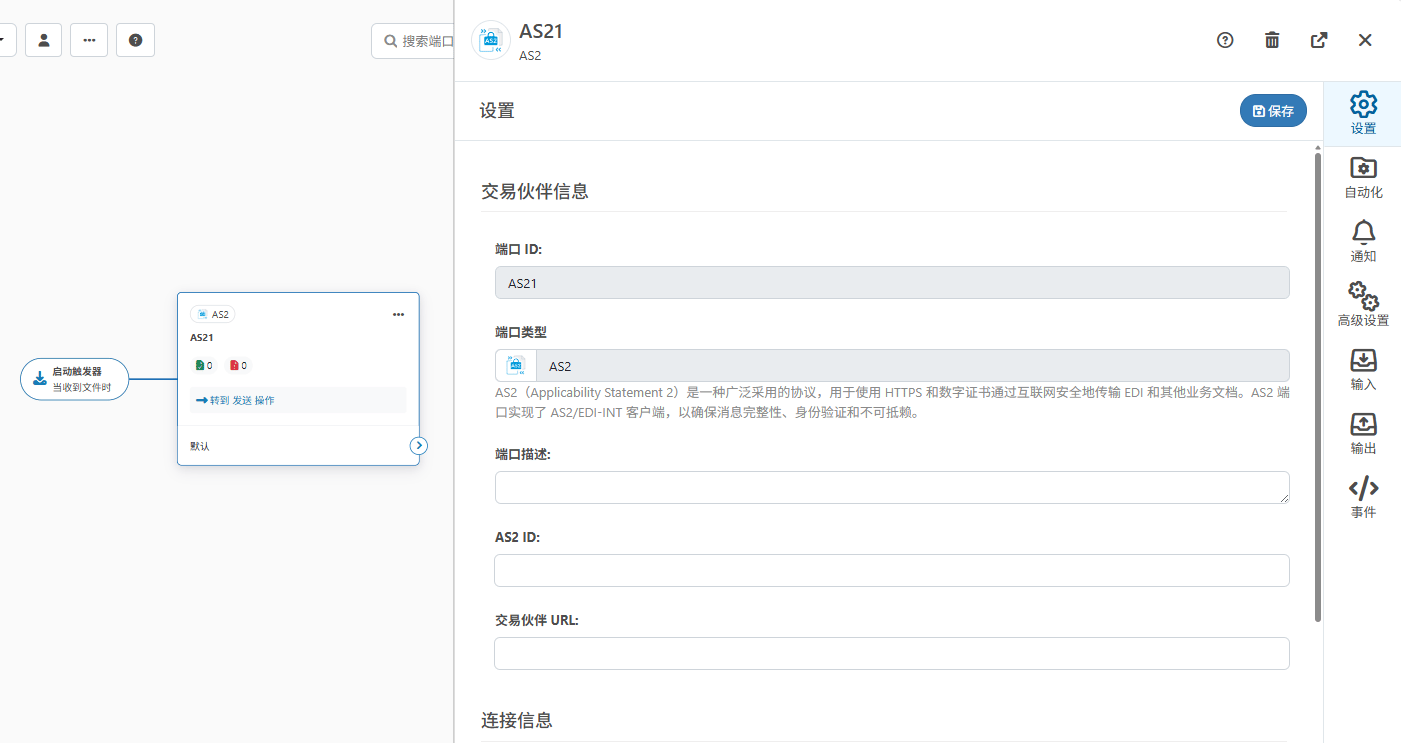Click the 连接信息 section heading
1401x743 pixels.
point(517,720)
